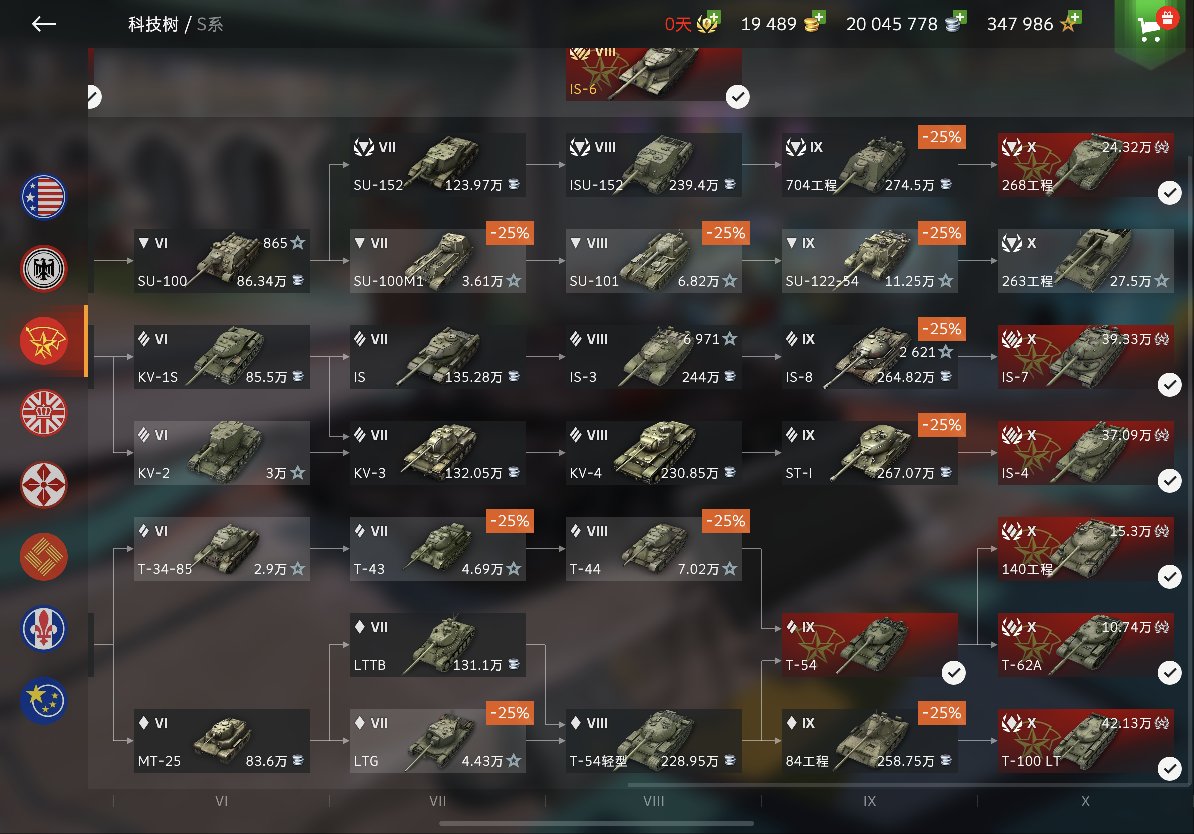Toggle the checkmark on IS-7 tank

pos(1170,385)
